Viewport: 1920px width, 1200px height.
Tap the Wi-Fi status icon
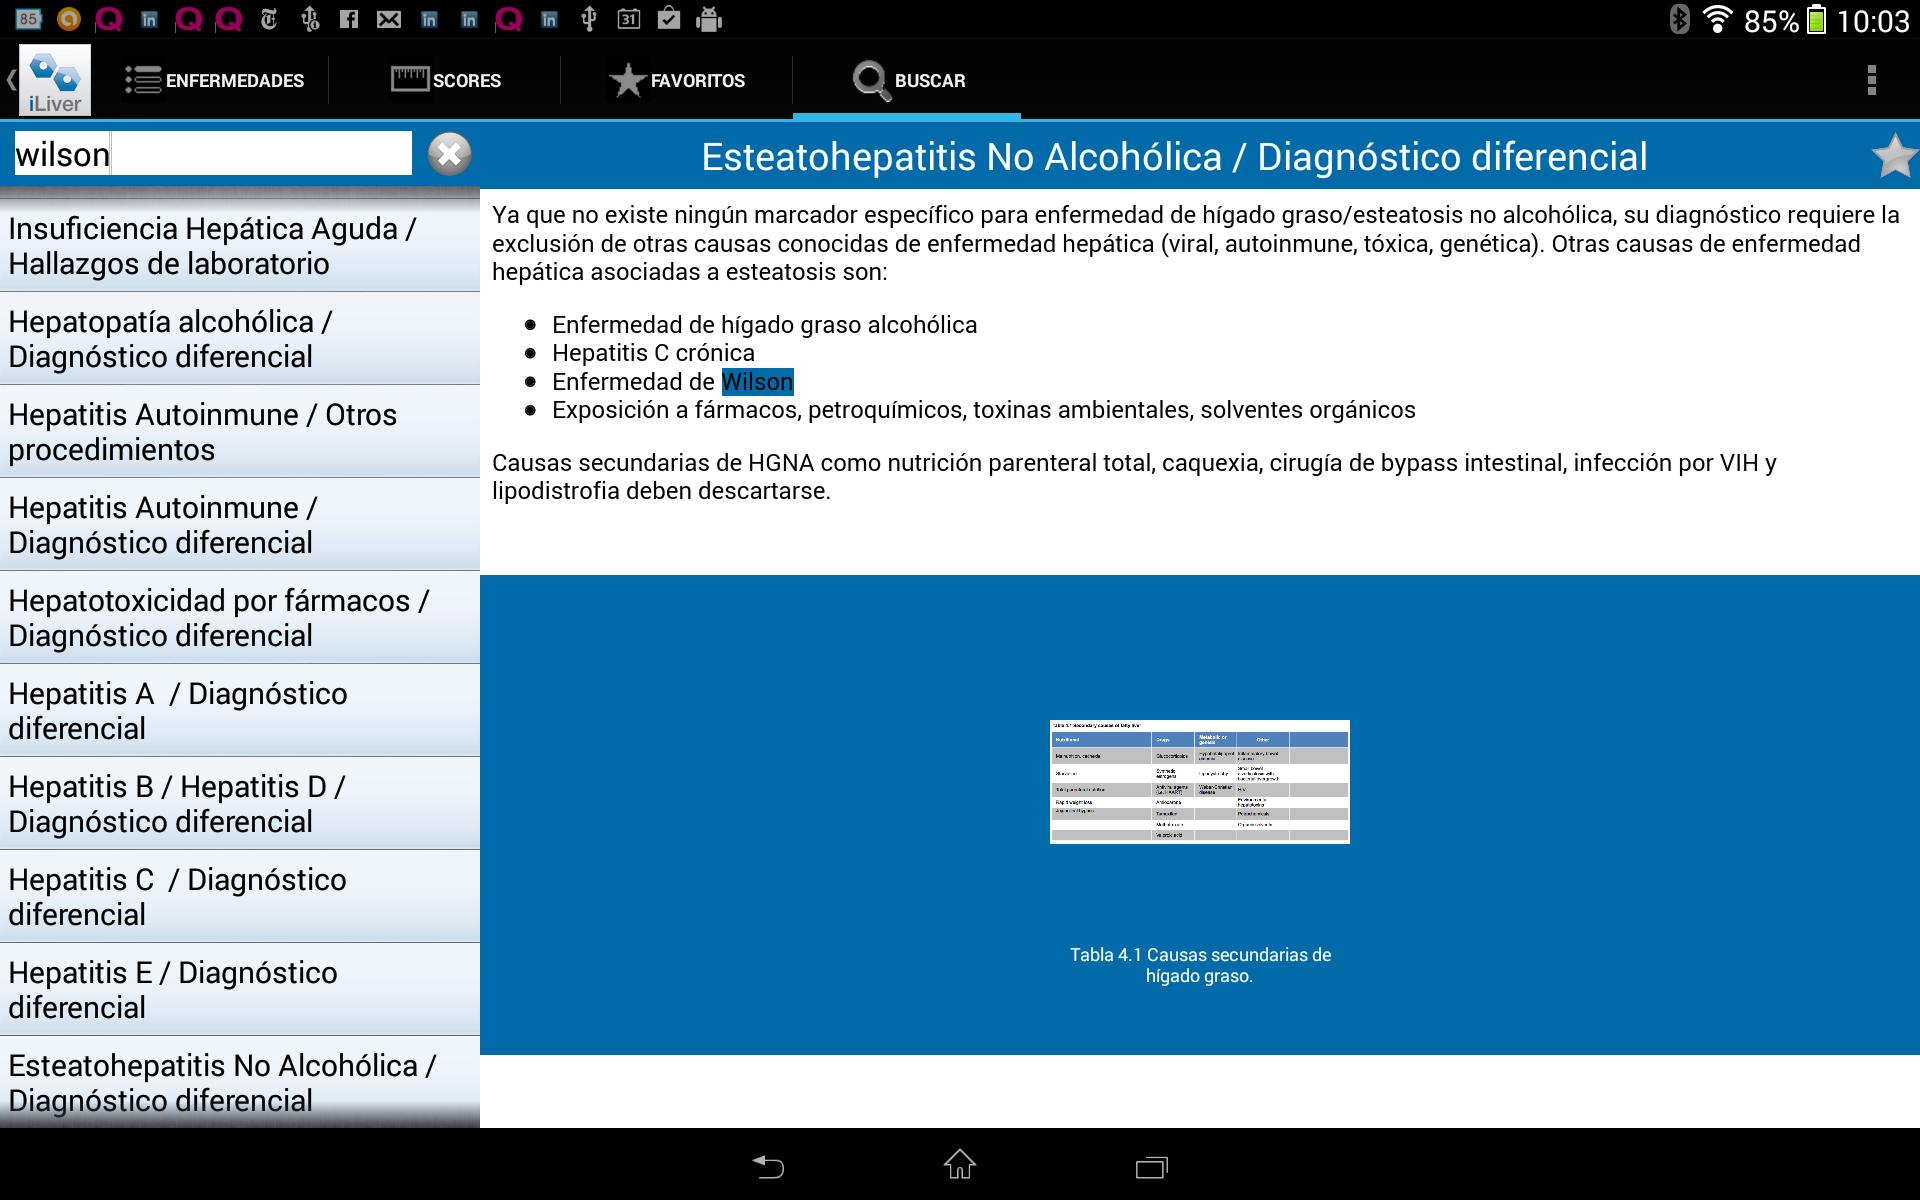pos(1717,19)
